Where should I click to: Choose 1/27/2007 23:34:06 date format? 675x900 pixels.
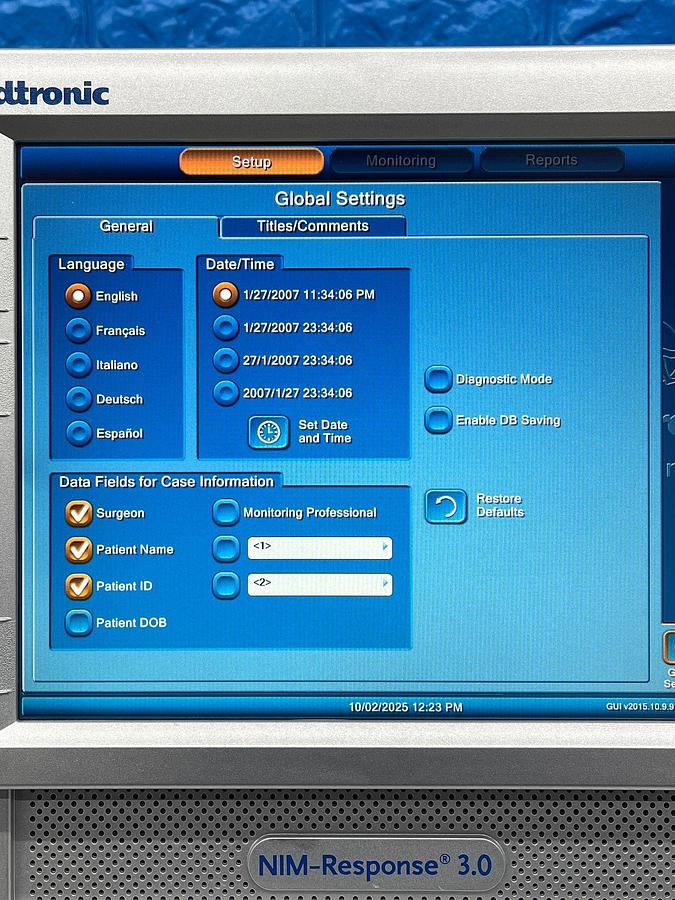click(x=226, y=328)
